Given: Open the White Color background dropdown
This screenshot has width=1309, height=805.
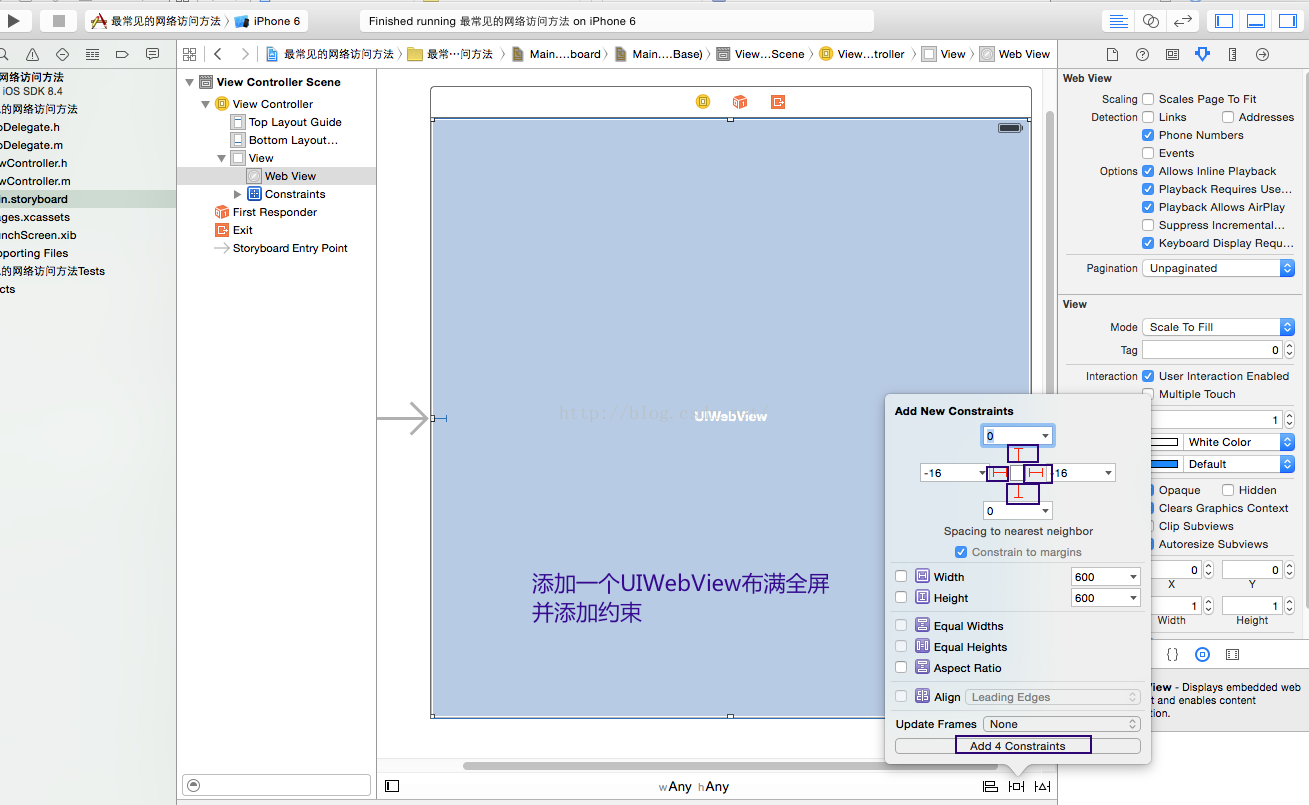Looking at the screenshot, I should click(x=1239, y=442).
